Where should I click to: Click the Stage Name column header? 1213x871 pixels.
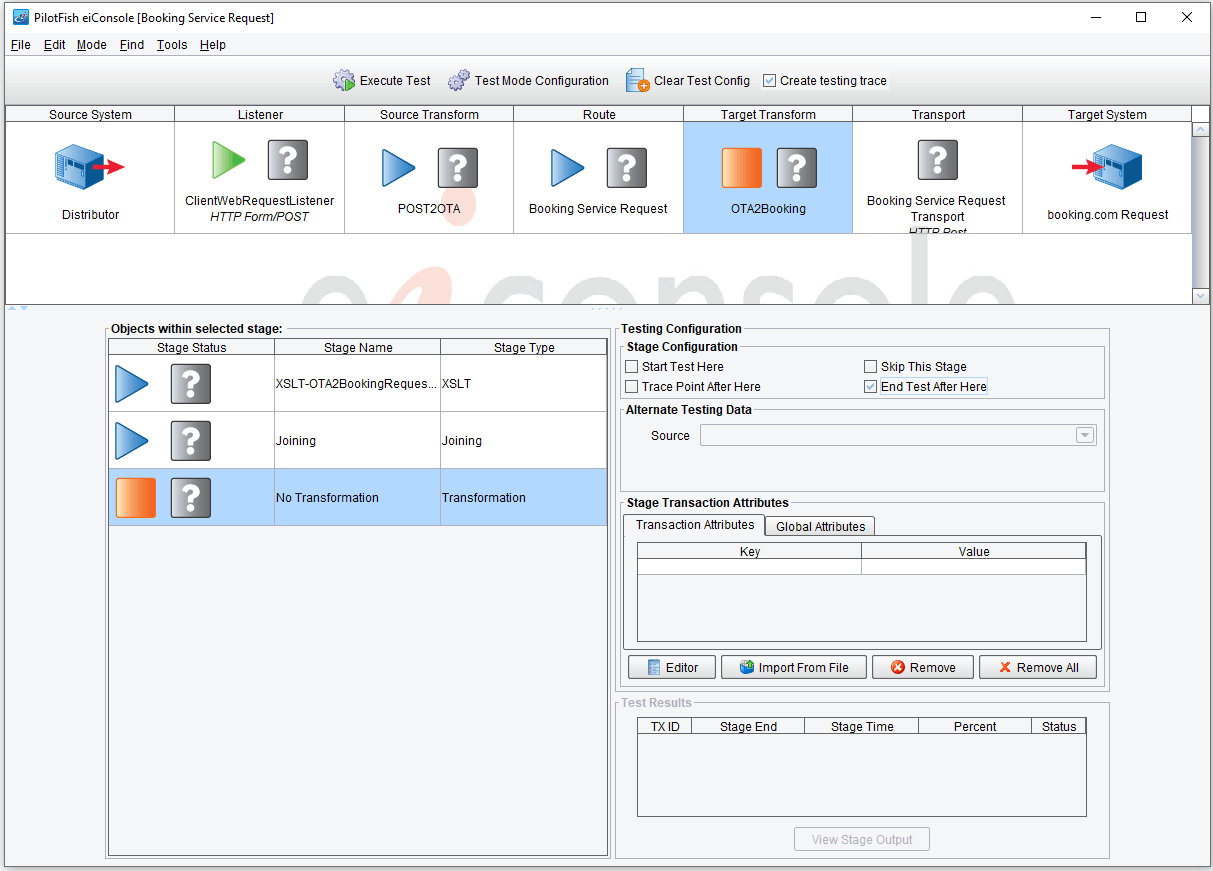pyautogui.click(x=358, y=347)
